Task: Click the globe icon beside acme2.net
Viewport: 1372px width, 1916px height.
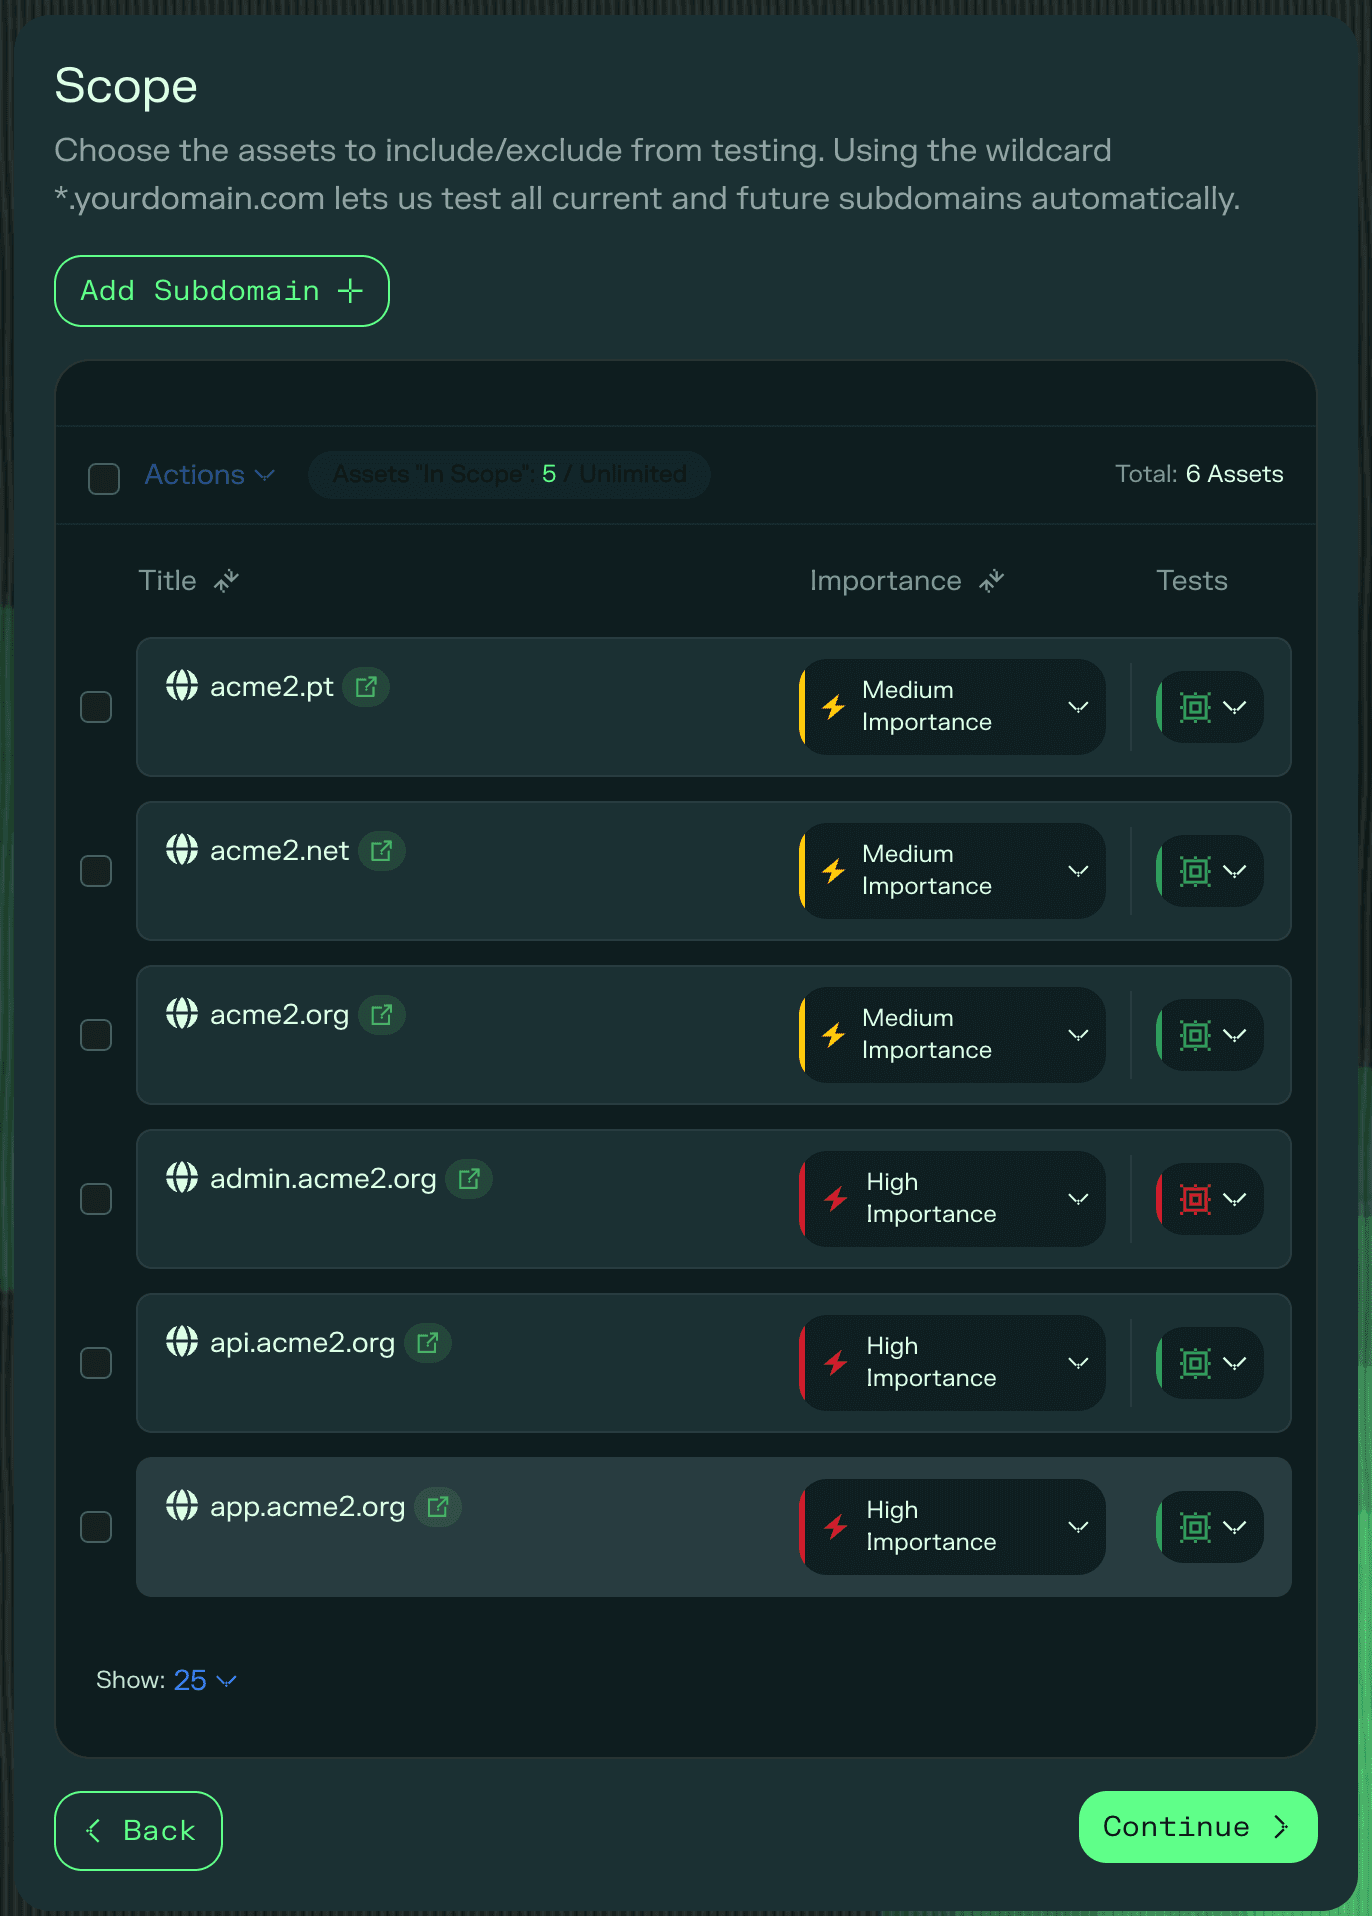Action: point(182,850)
